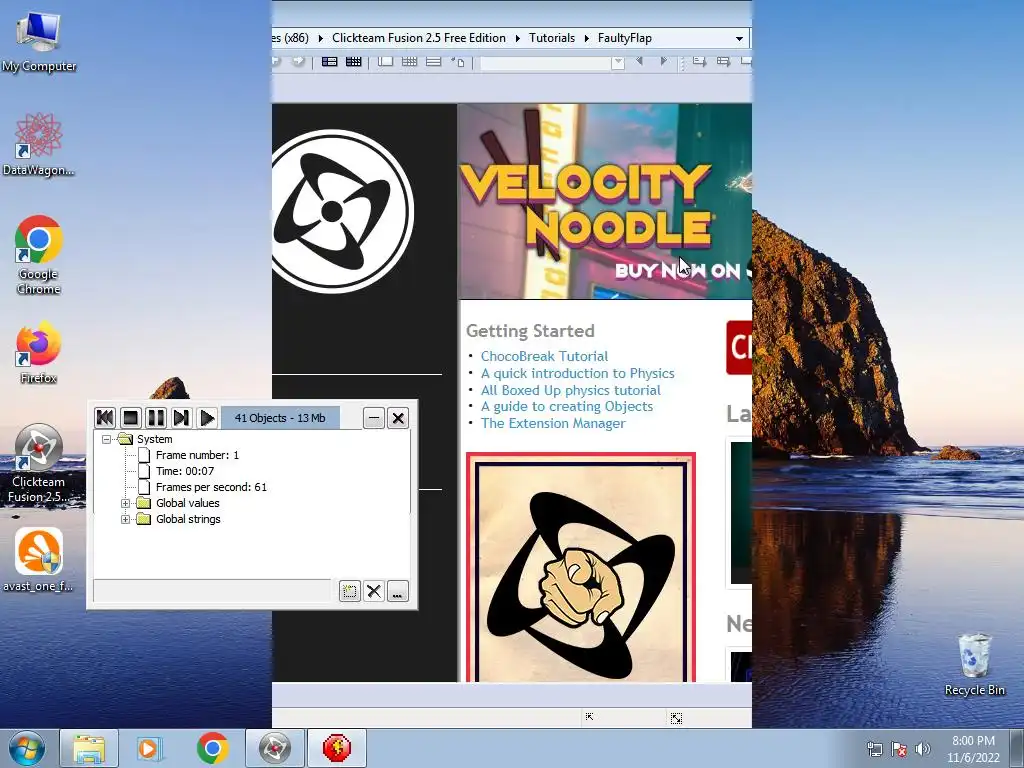Open the Firefox desktop shortcut

(39, 351)
